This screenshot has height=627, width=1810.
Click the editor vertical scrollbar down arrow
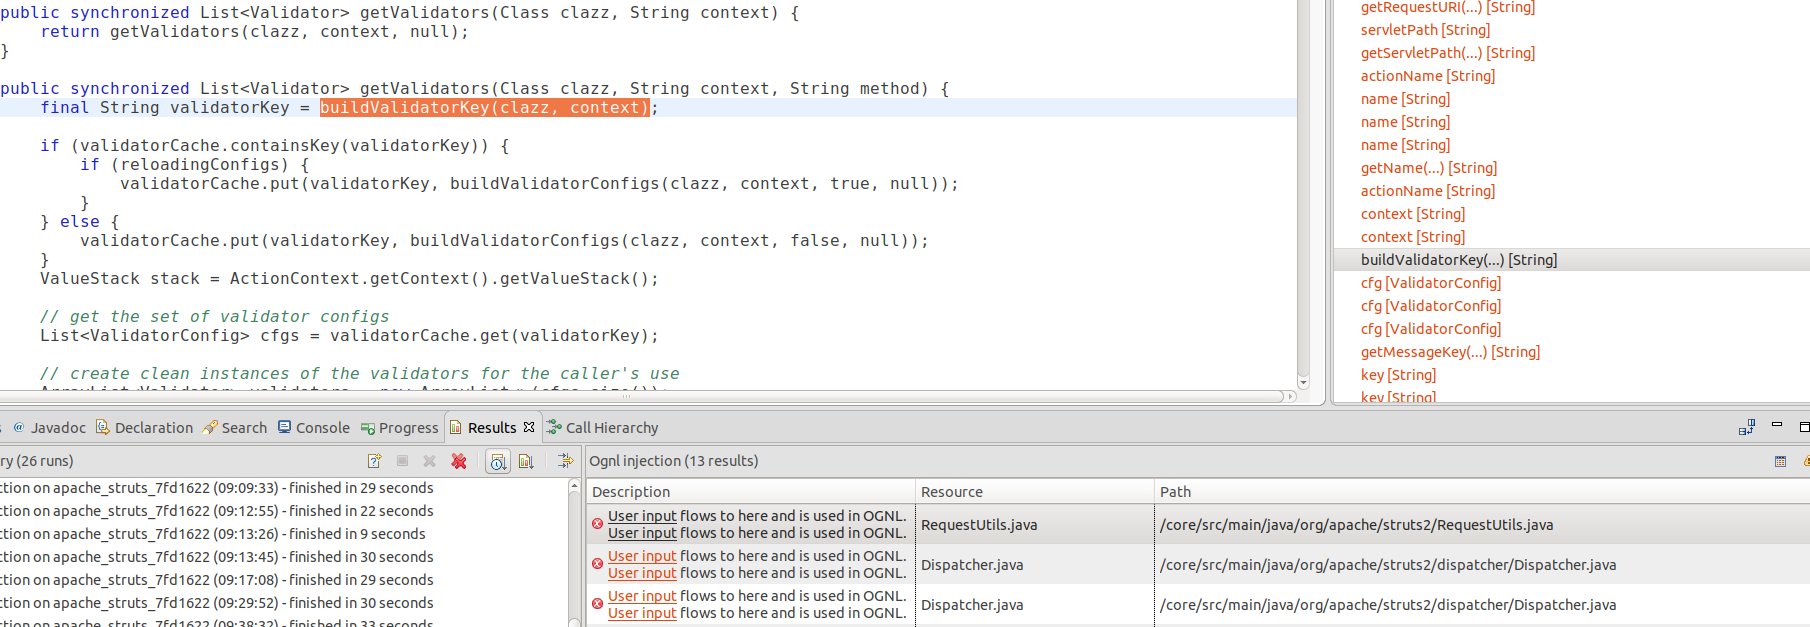coord(1303,382)
